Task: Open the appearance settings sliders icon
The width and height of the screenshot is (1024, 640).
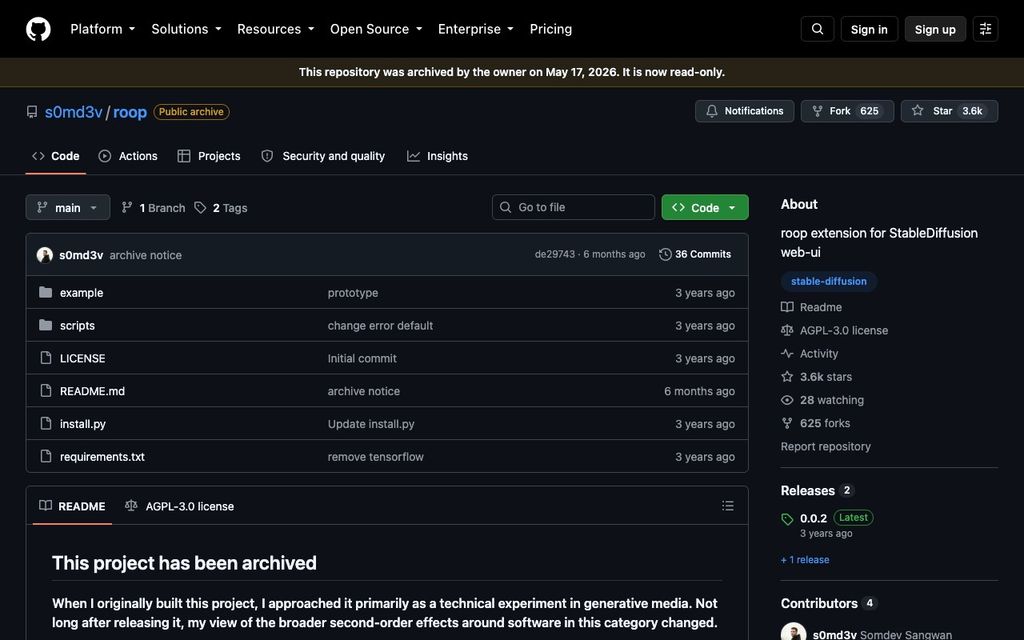Action: (985, 29)
